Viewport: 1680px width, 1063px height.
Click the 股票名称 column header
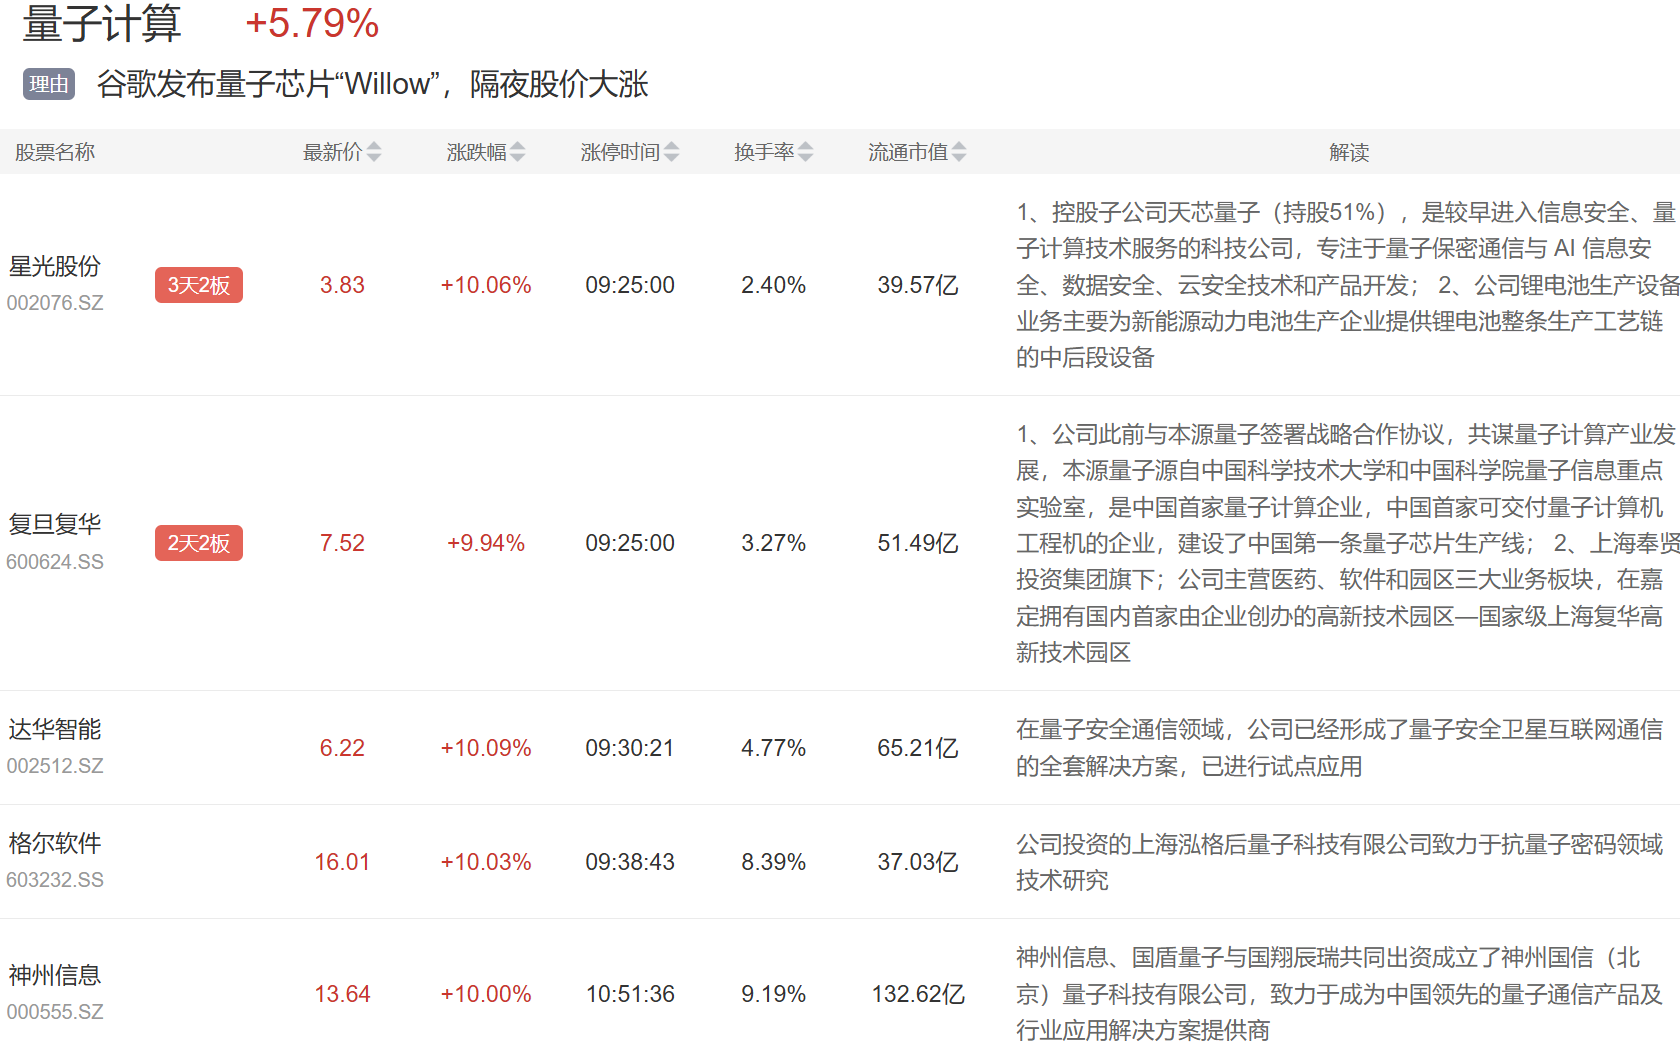55,152
